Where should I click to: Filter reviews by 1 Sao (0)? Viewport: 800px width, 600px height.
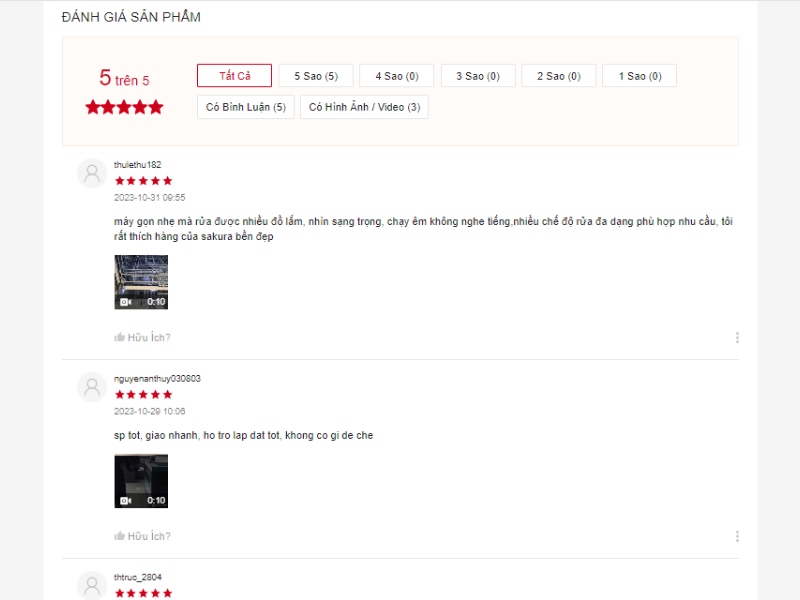point(639,76)
